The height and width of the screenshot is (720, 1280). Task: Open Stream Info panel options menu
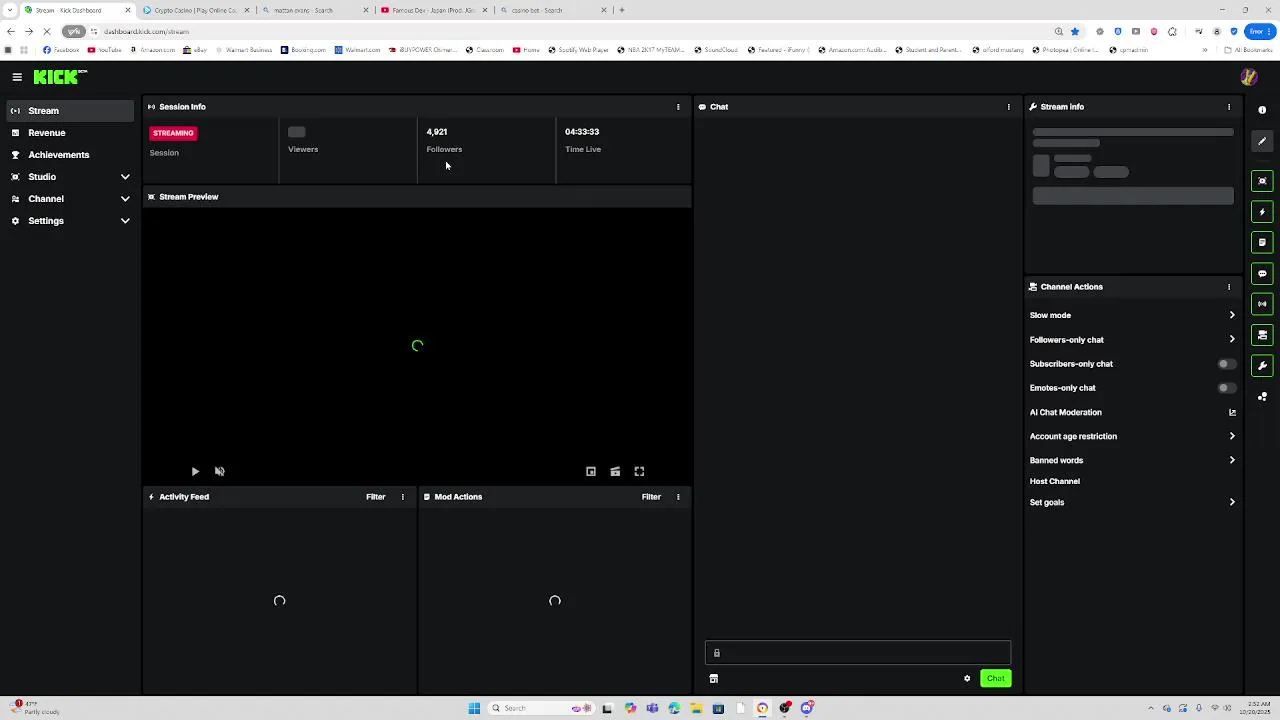(x=1229, y=107)
